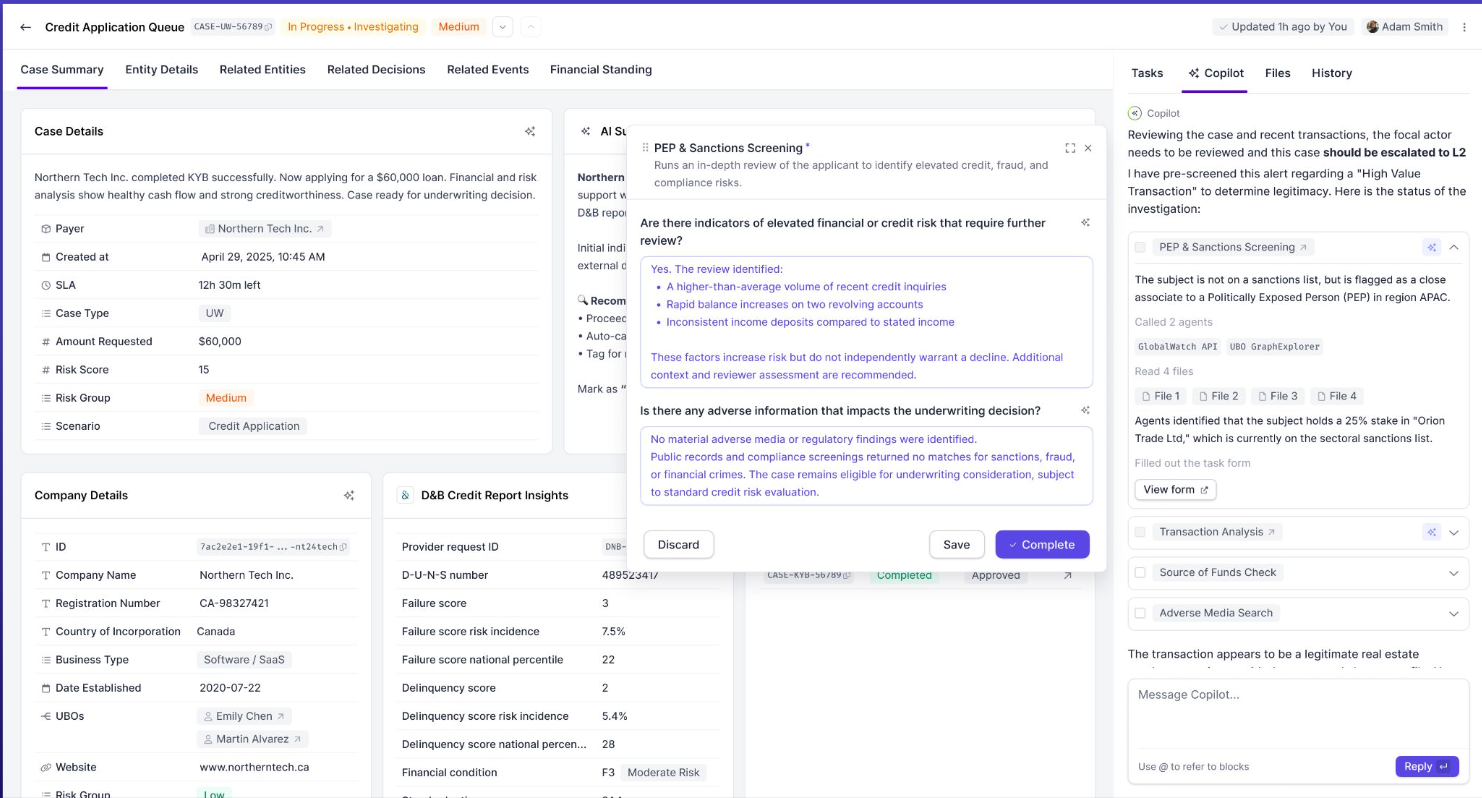Screen dimensions: 1482x798
Task: Check the Transaction Analysis task checkbox
Action: [1140, 532]
